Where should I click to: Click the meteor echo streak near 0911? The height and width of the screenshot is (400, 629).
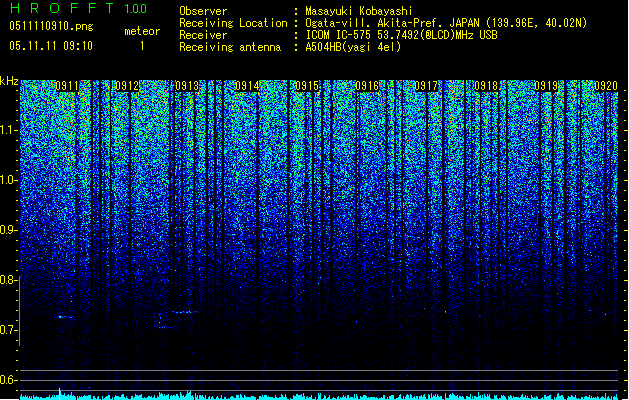tap(65, 317)
